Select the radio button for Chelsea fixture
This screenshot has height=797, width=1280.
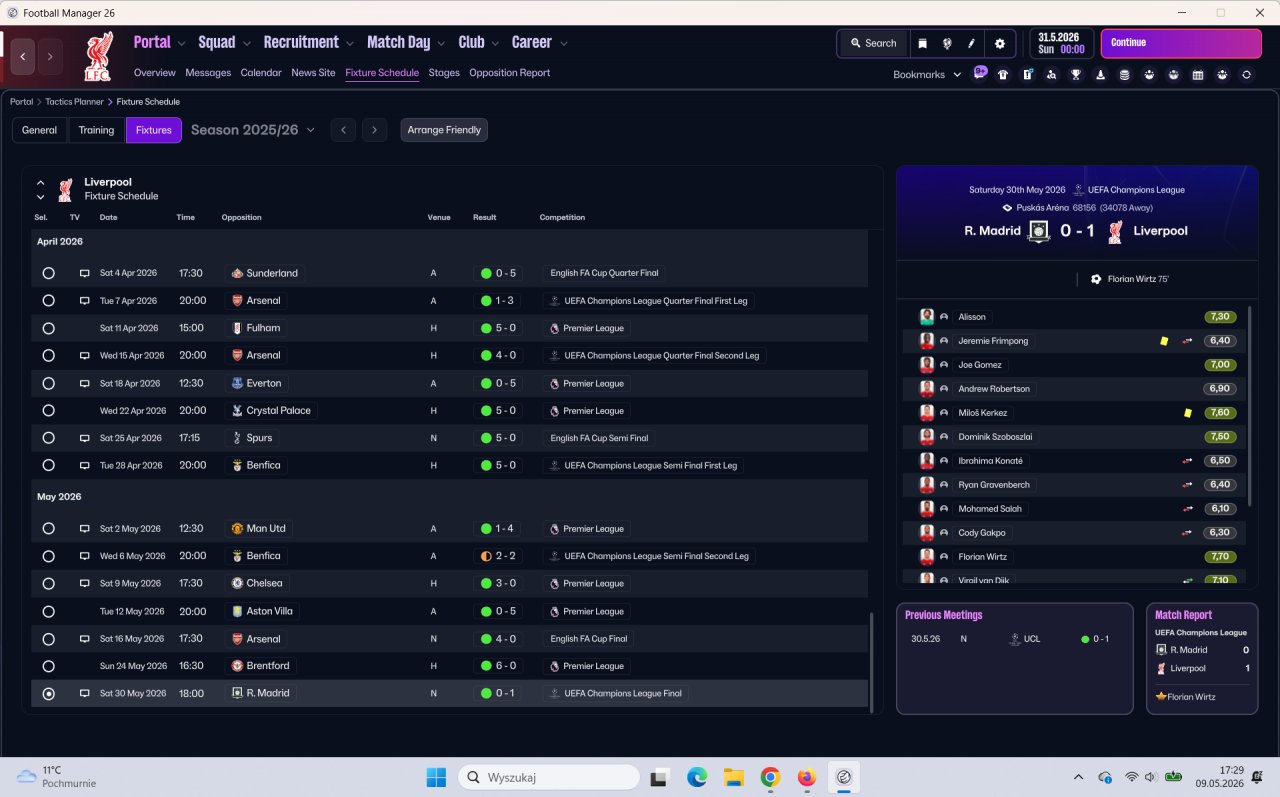pyautogui.click(x=49, y=583)
